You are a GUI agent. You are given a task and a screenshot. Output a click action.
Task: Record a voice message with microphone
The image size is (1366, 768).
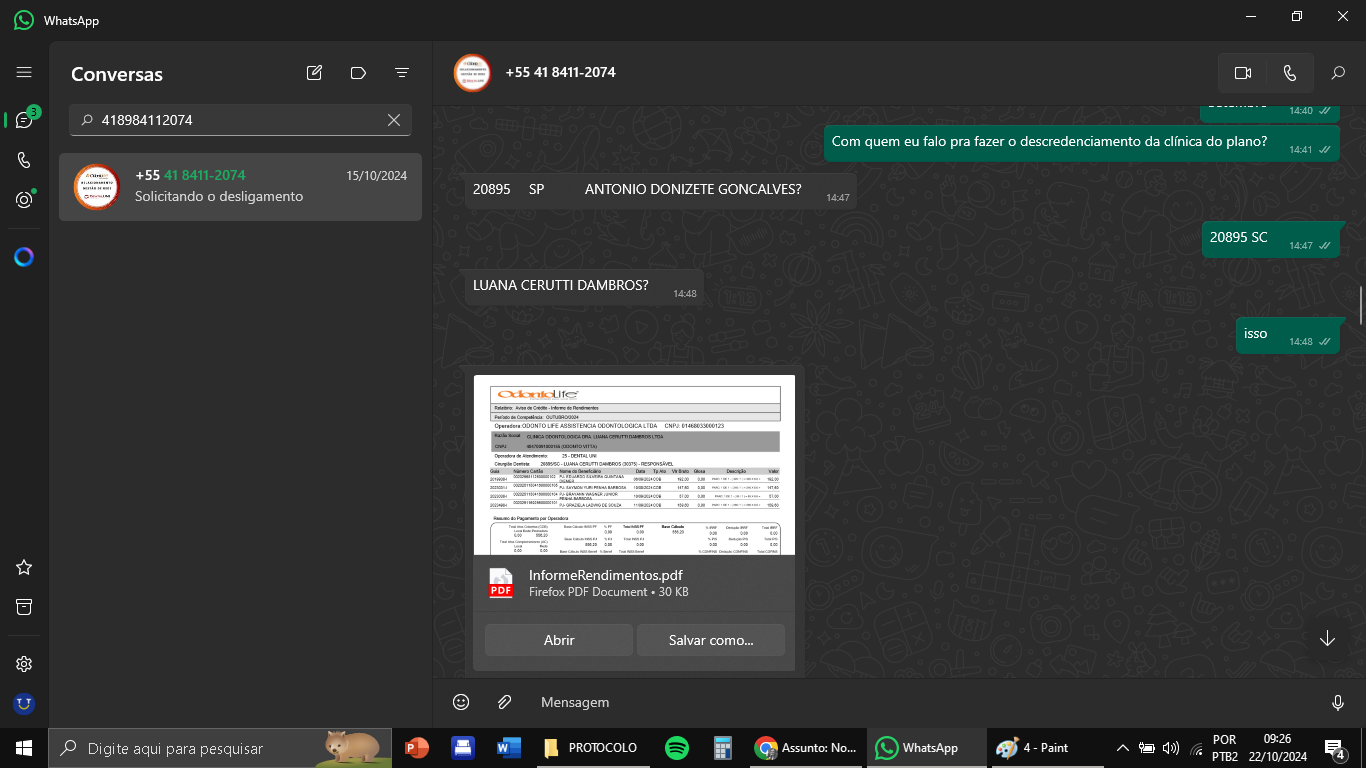(1338, 703)
